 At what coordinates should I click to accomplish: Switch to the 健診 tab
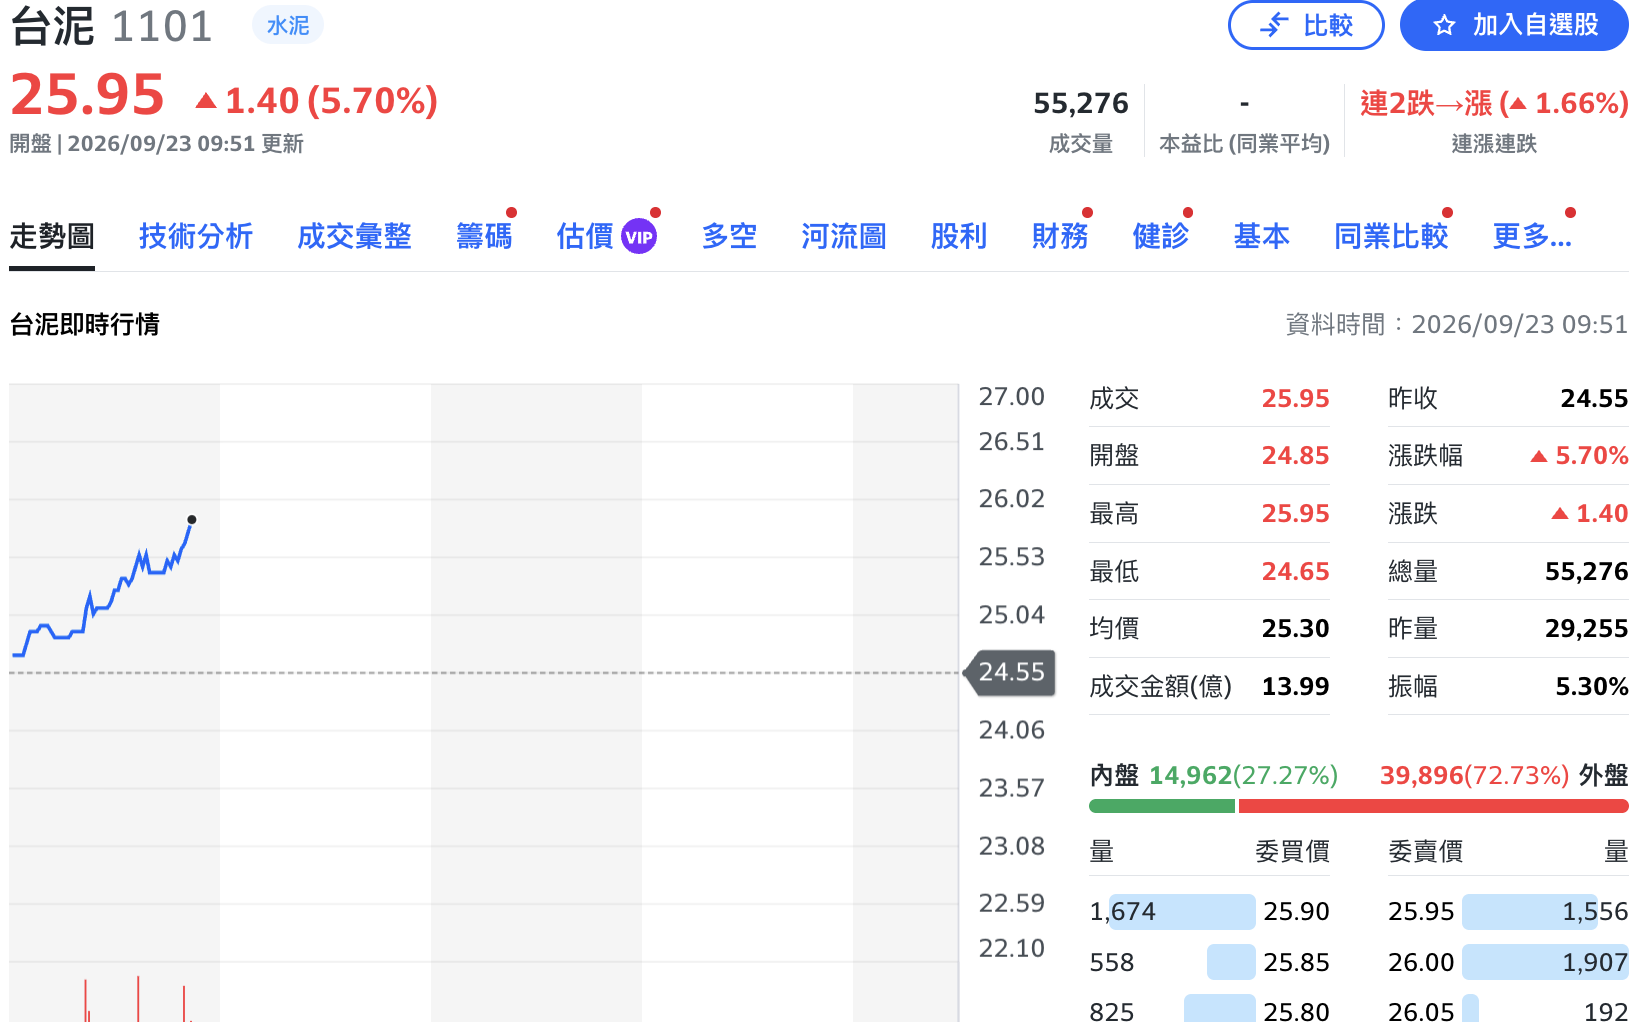pyautogui.click(x=1161, y=237)
